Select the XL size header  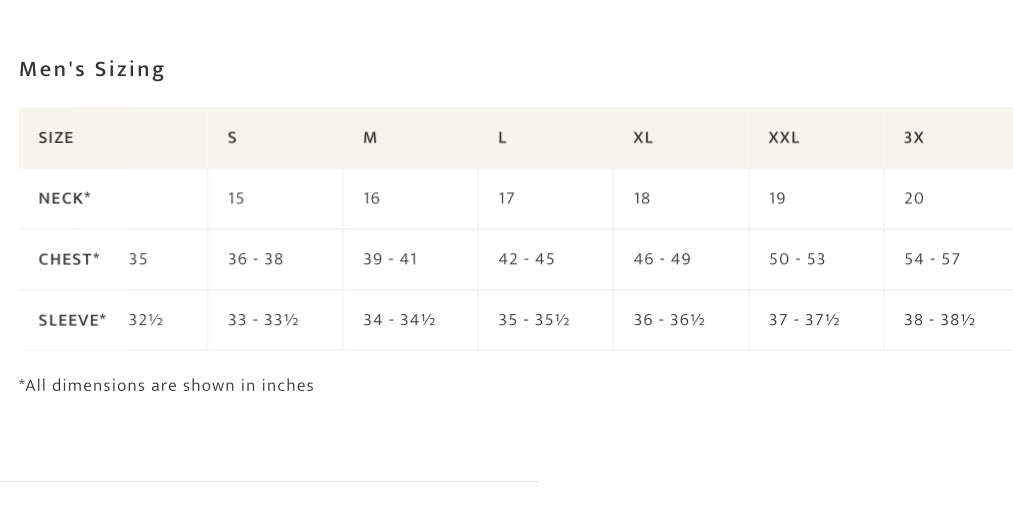pos(643,138)
